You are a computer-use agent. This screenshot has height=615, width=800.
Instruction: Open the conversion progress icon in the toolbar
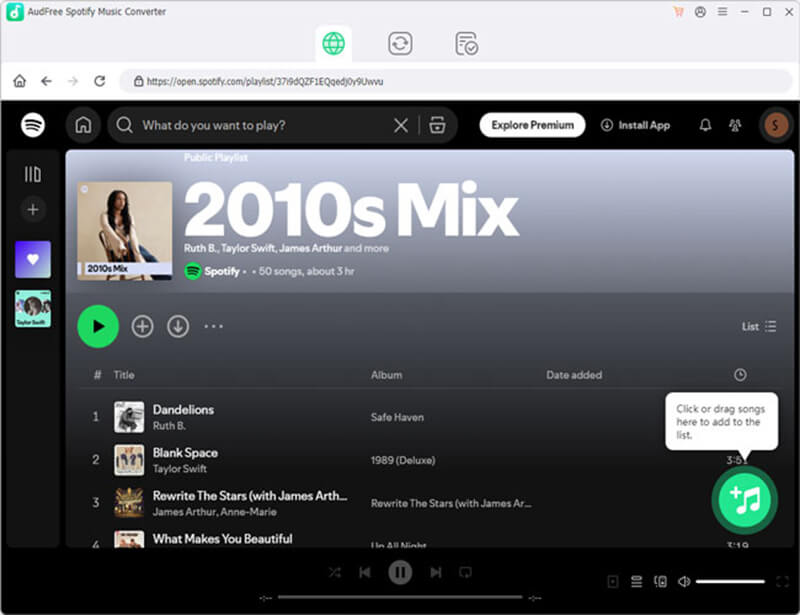400,44
